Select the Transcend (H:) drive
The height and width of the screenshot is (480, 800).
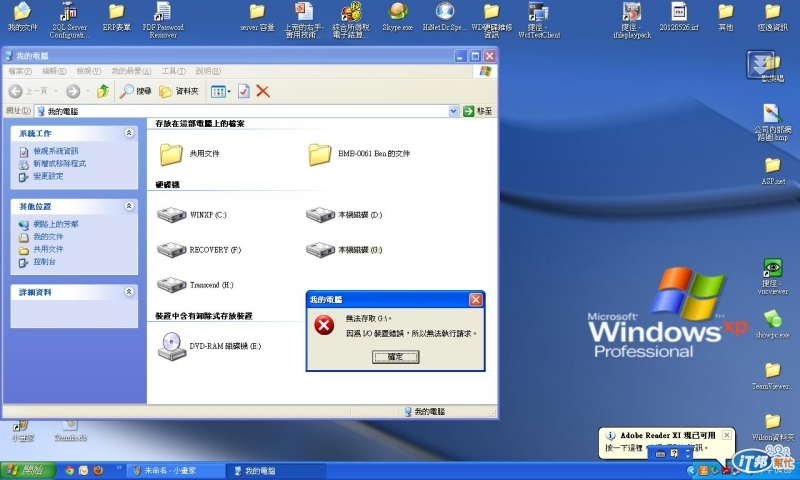pos(195,285)
